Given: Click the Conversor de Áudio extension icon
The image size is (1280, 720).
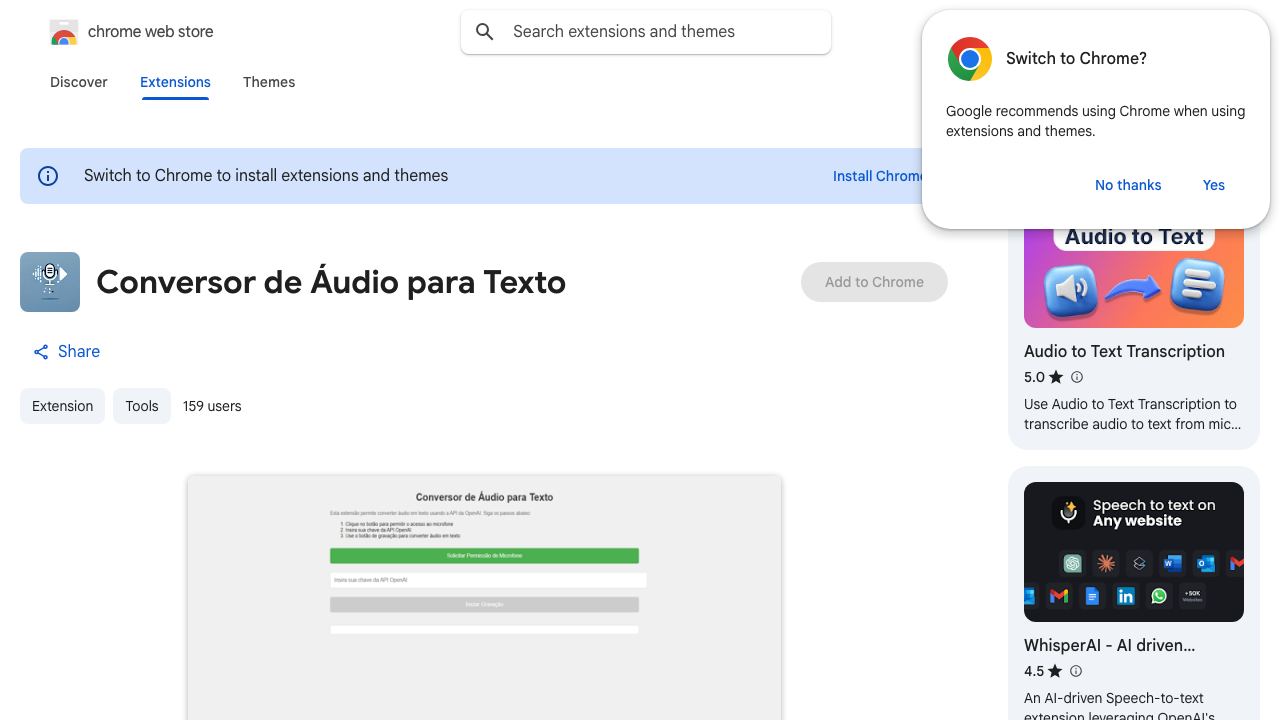Looking at the screenshot, I should (50, 282).
